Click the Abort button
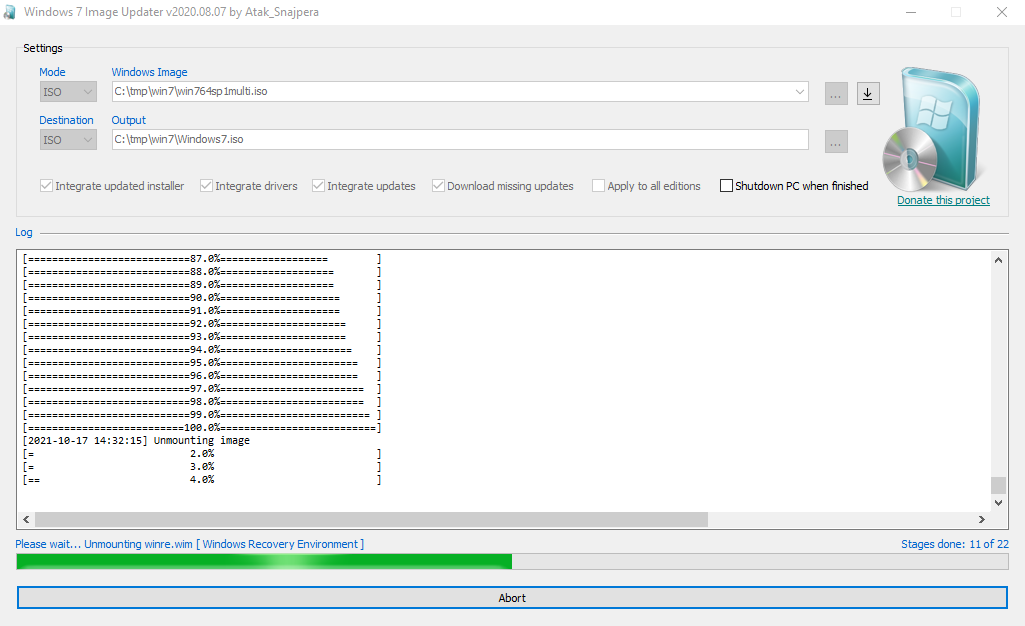This screenshot has height=626, width=1025. (512, 597)
